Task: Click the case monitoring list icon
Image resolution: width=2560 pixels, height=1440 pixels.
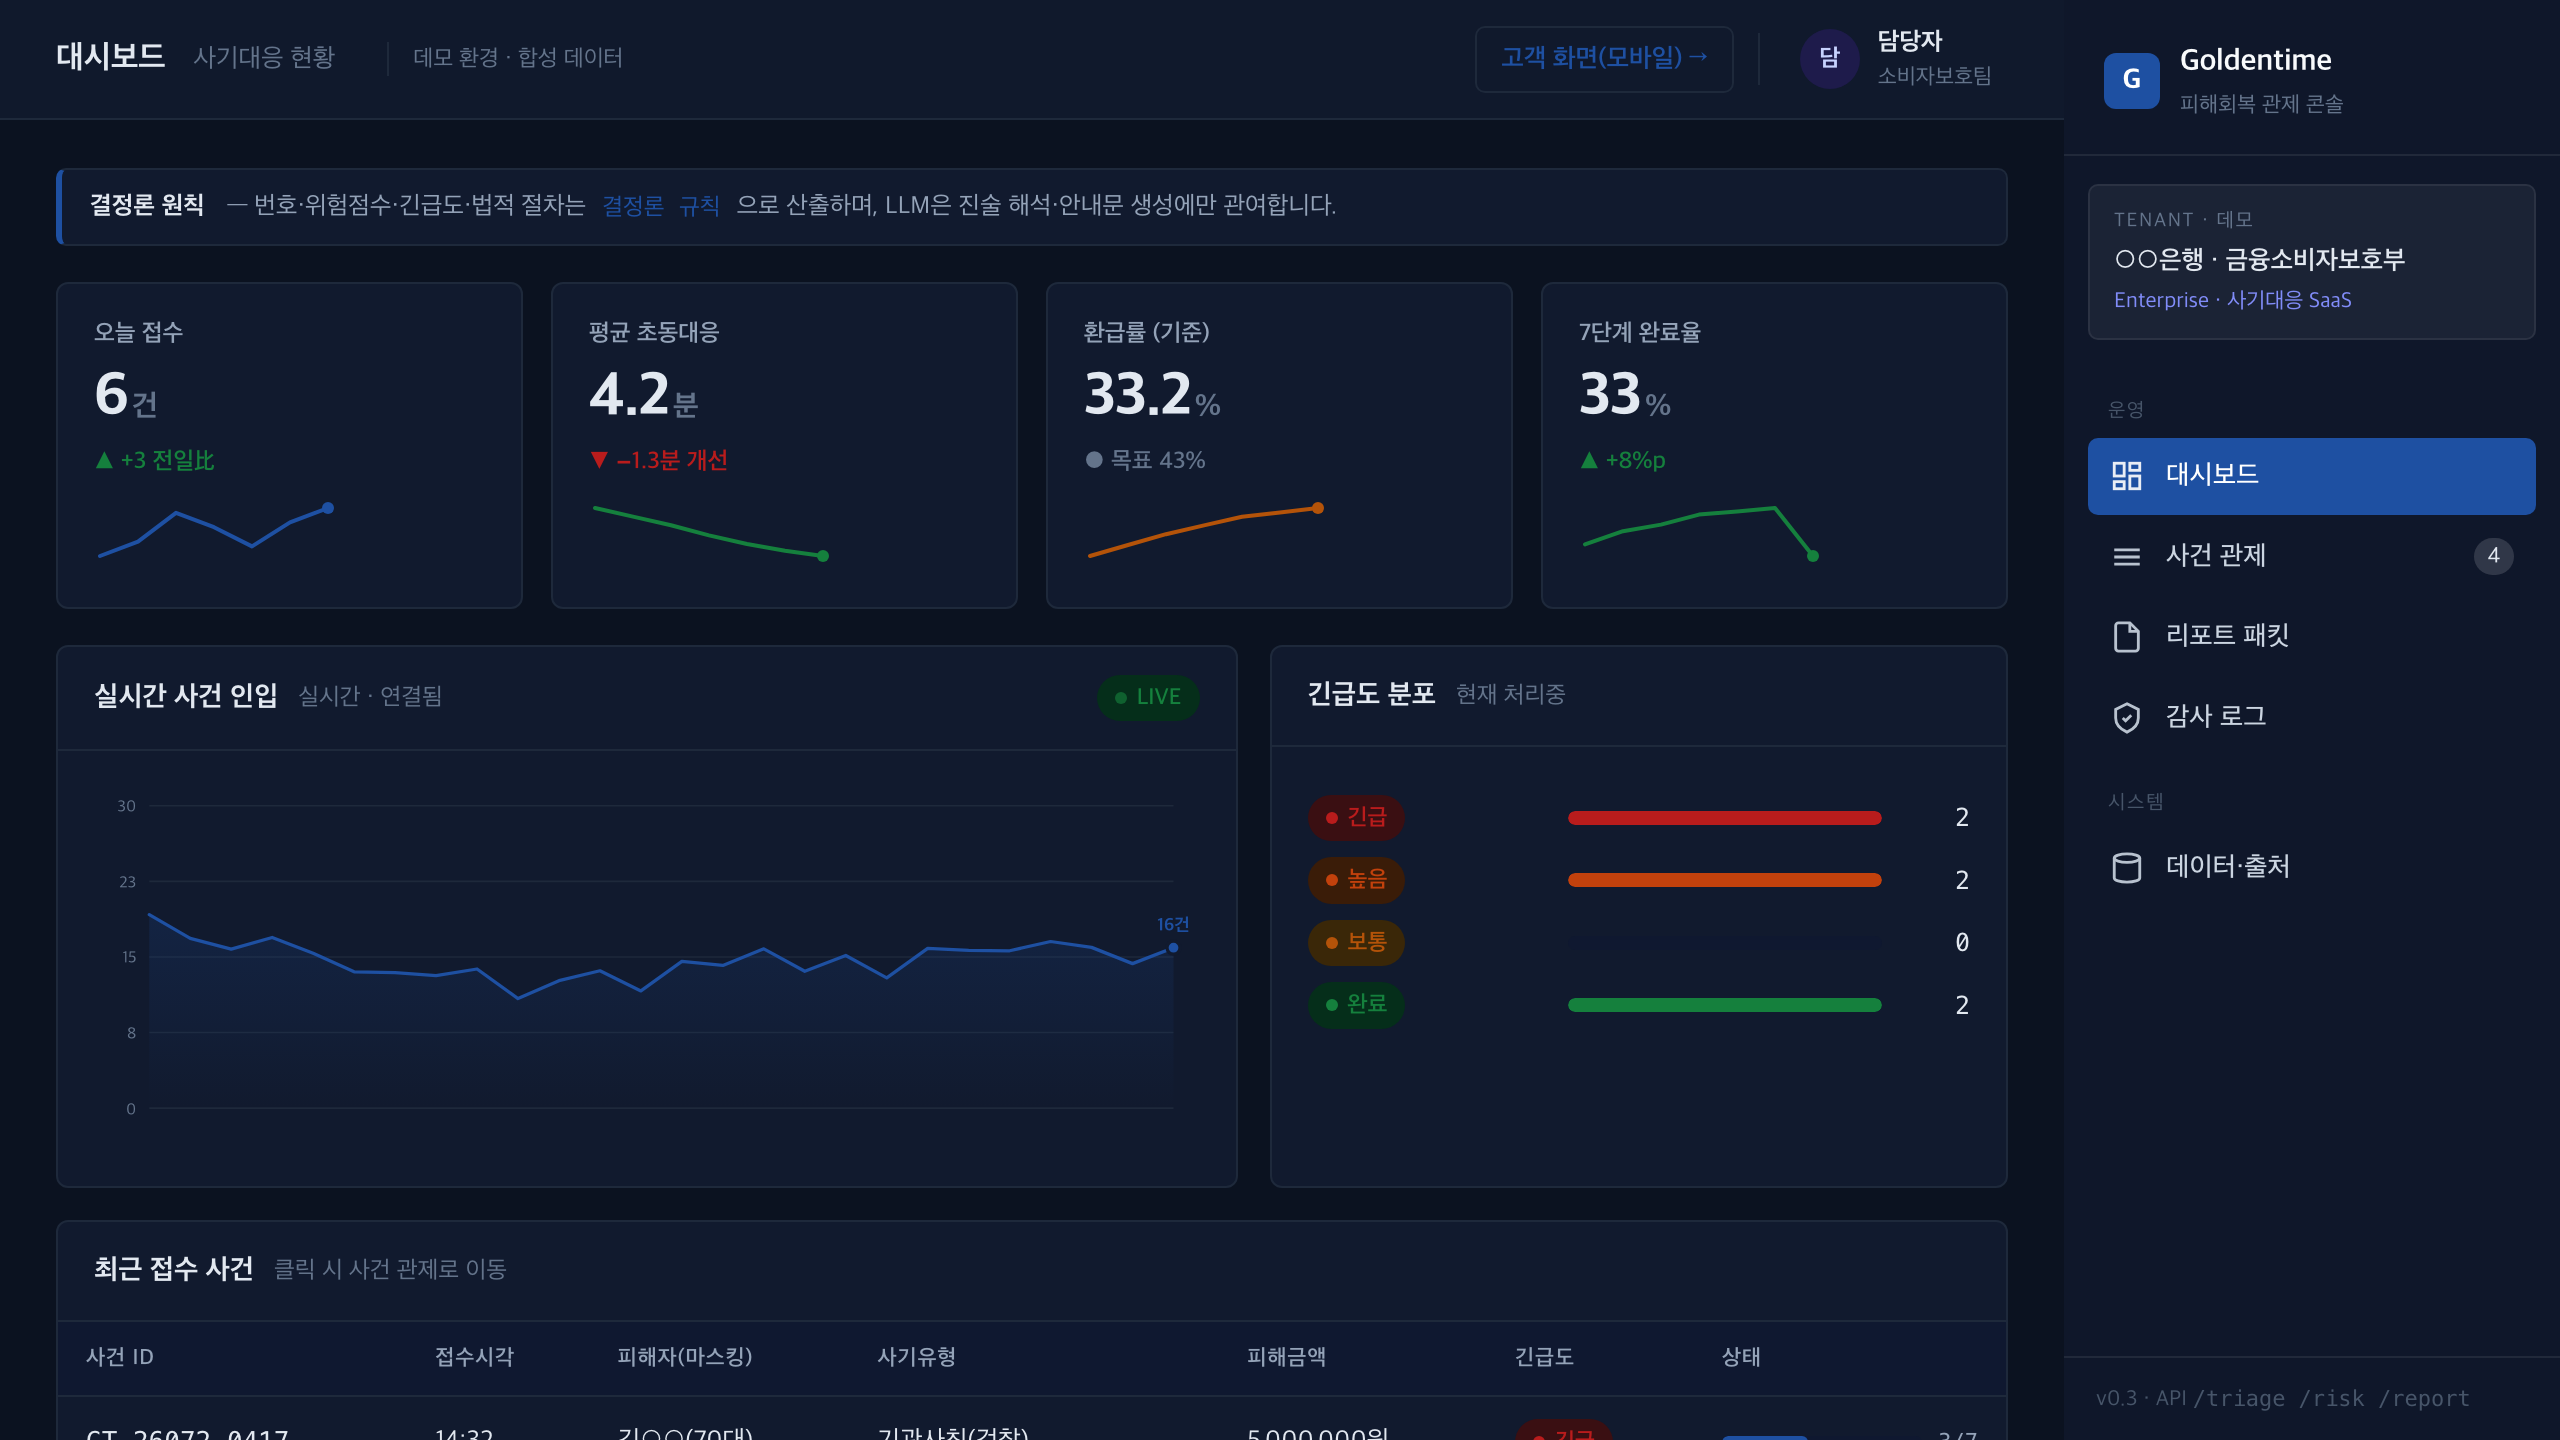Action: pyautogui.click(x=2126, y=556)
